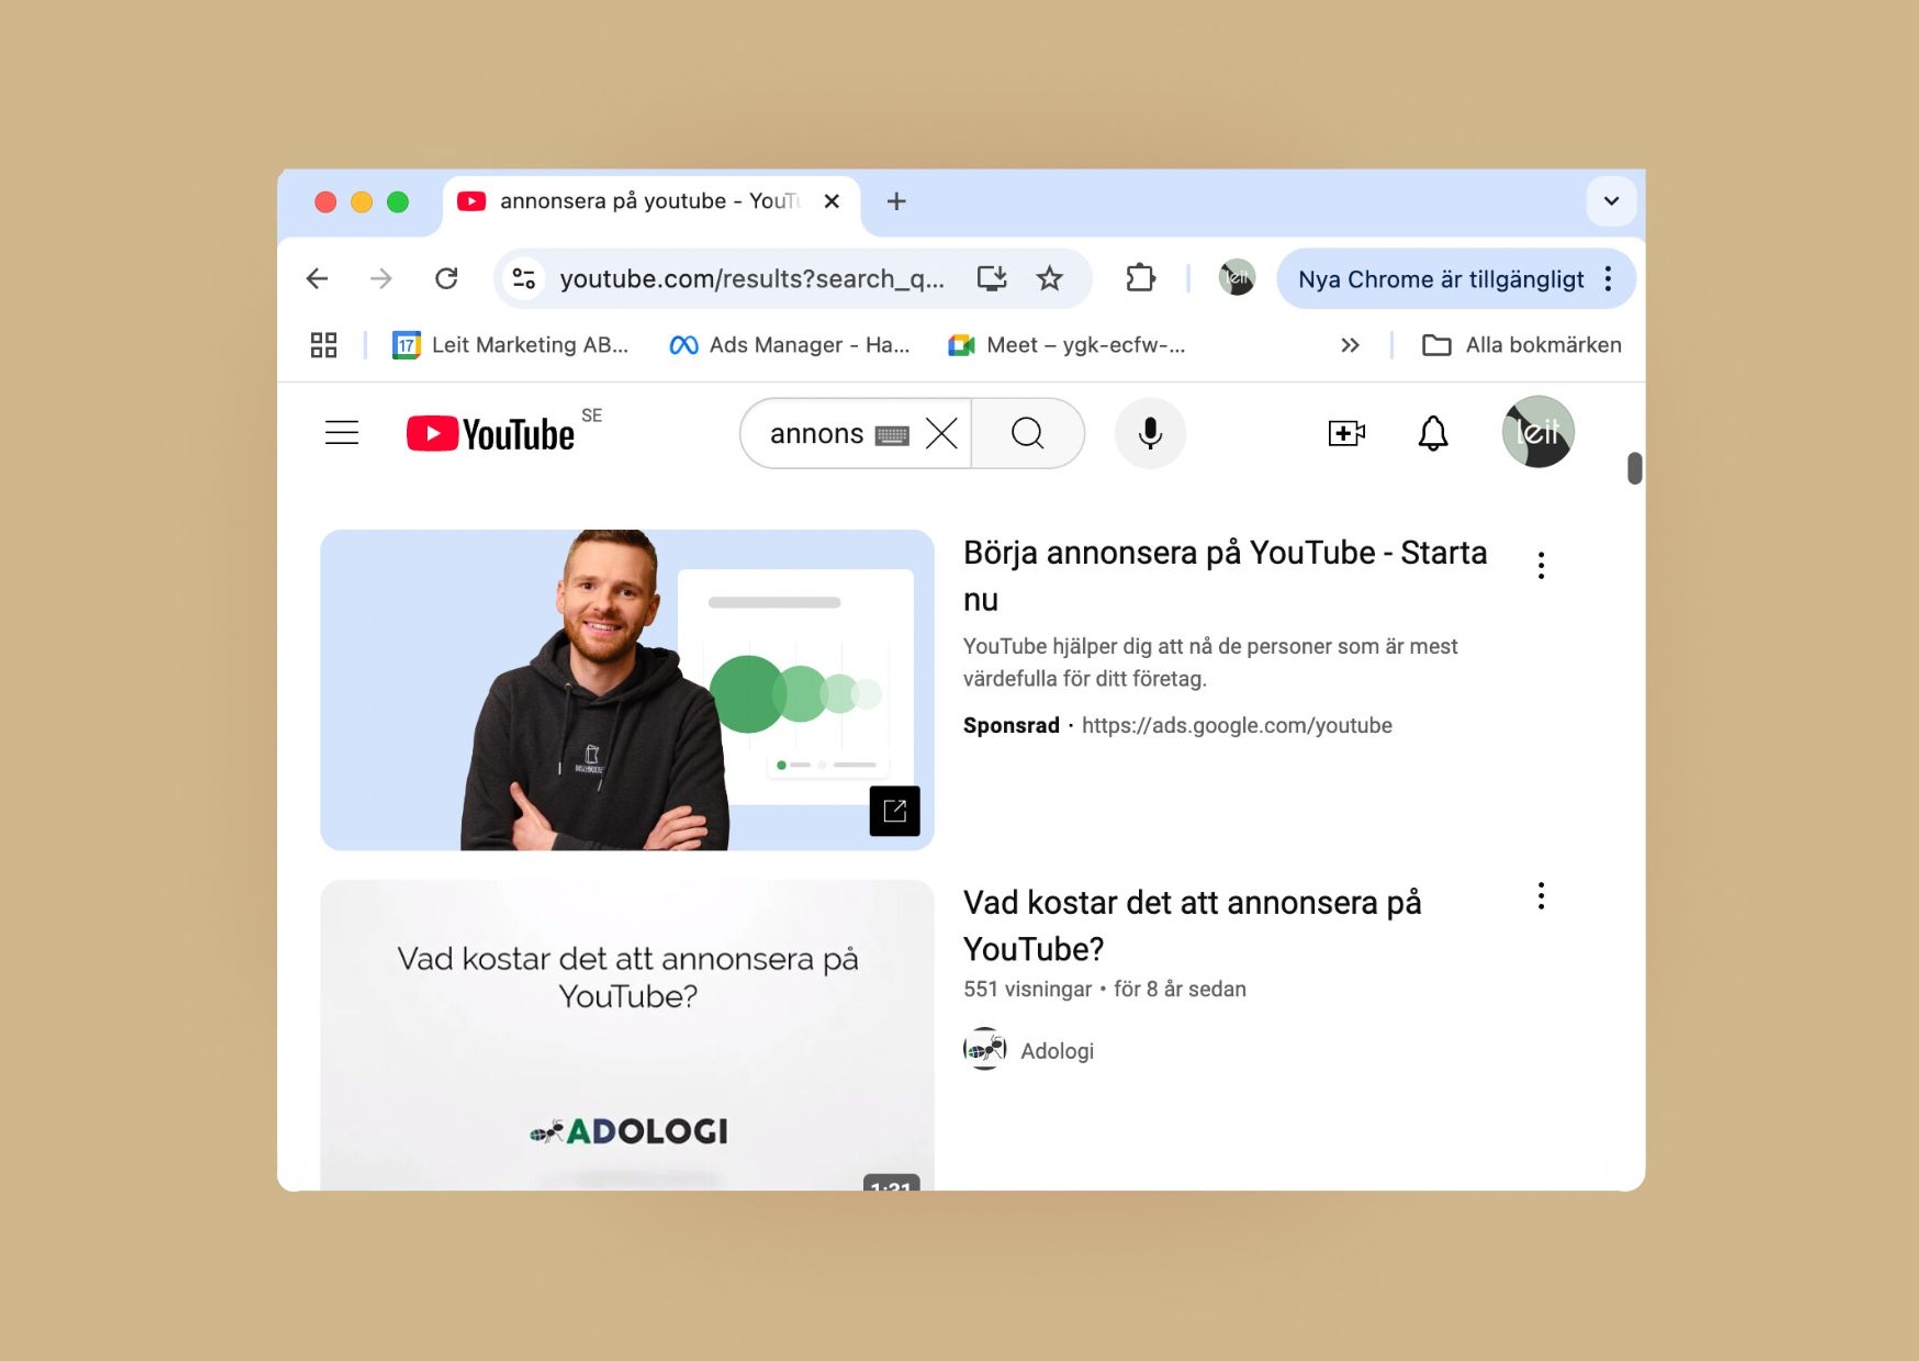The width and height of the screenshot is (1919, 1361).
Task: Open Chrome extensions puzzle icon
Action: point(1140,278)
